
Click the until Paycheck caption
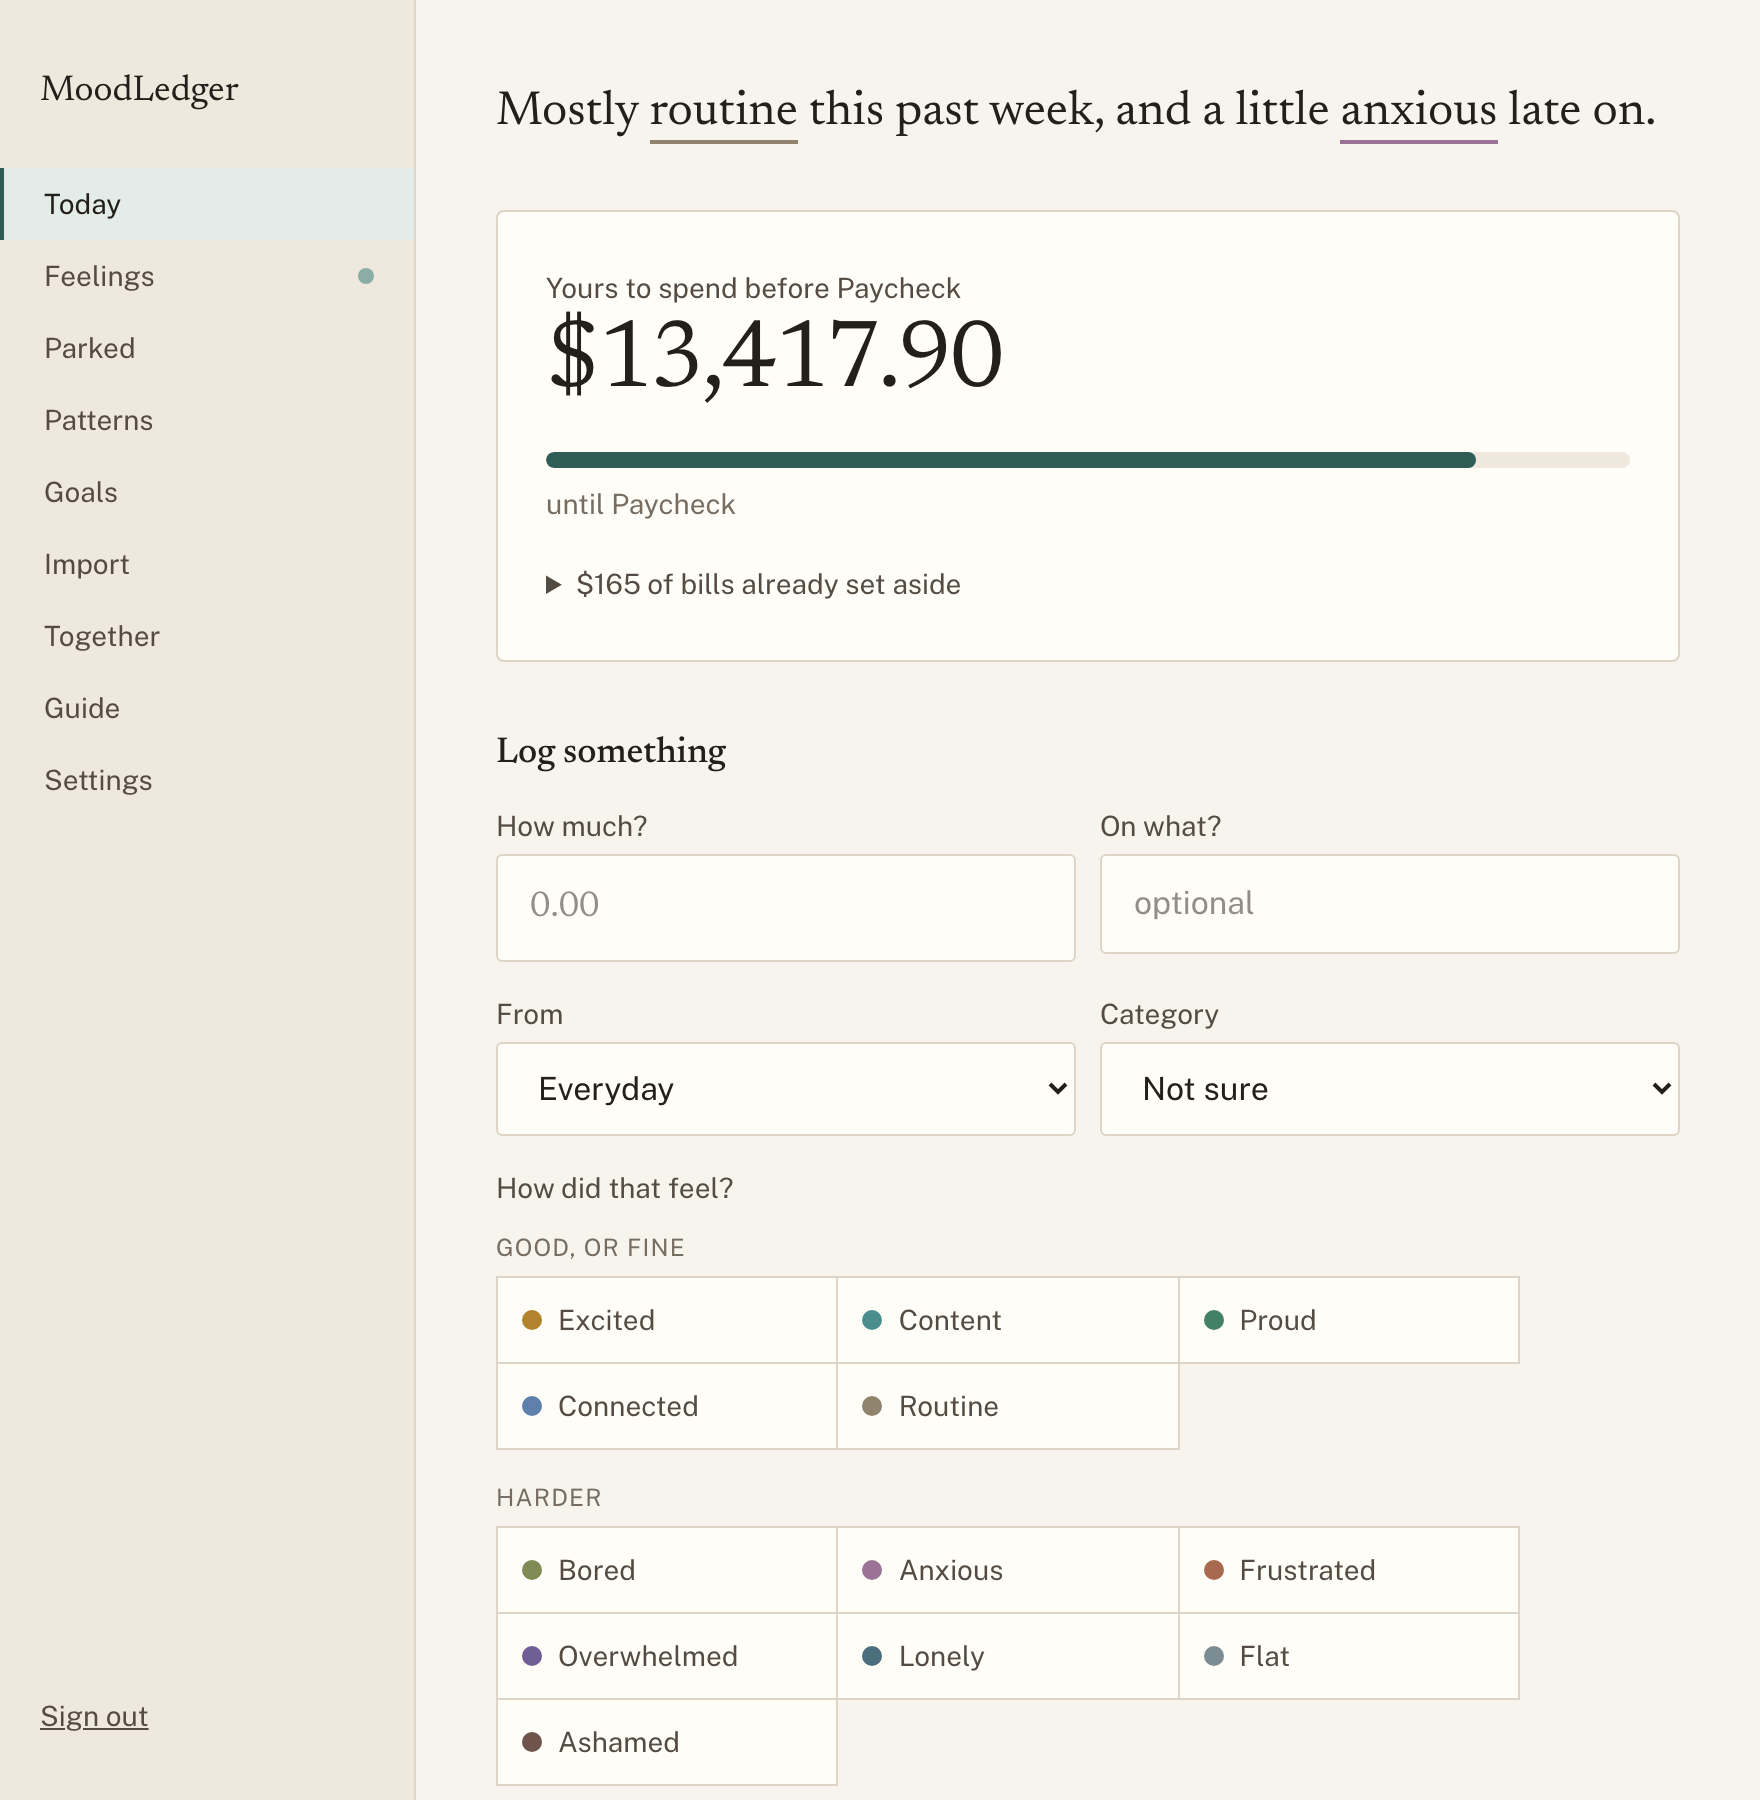[641, 504]
